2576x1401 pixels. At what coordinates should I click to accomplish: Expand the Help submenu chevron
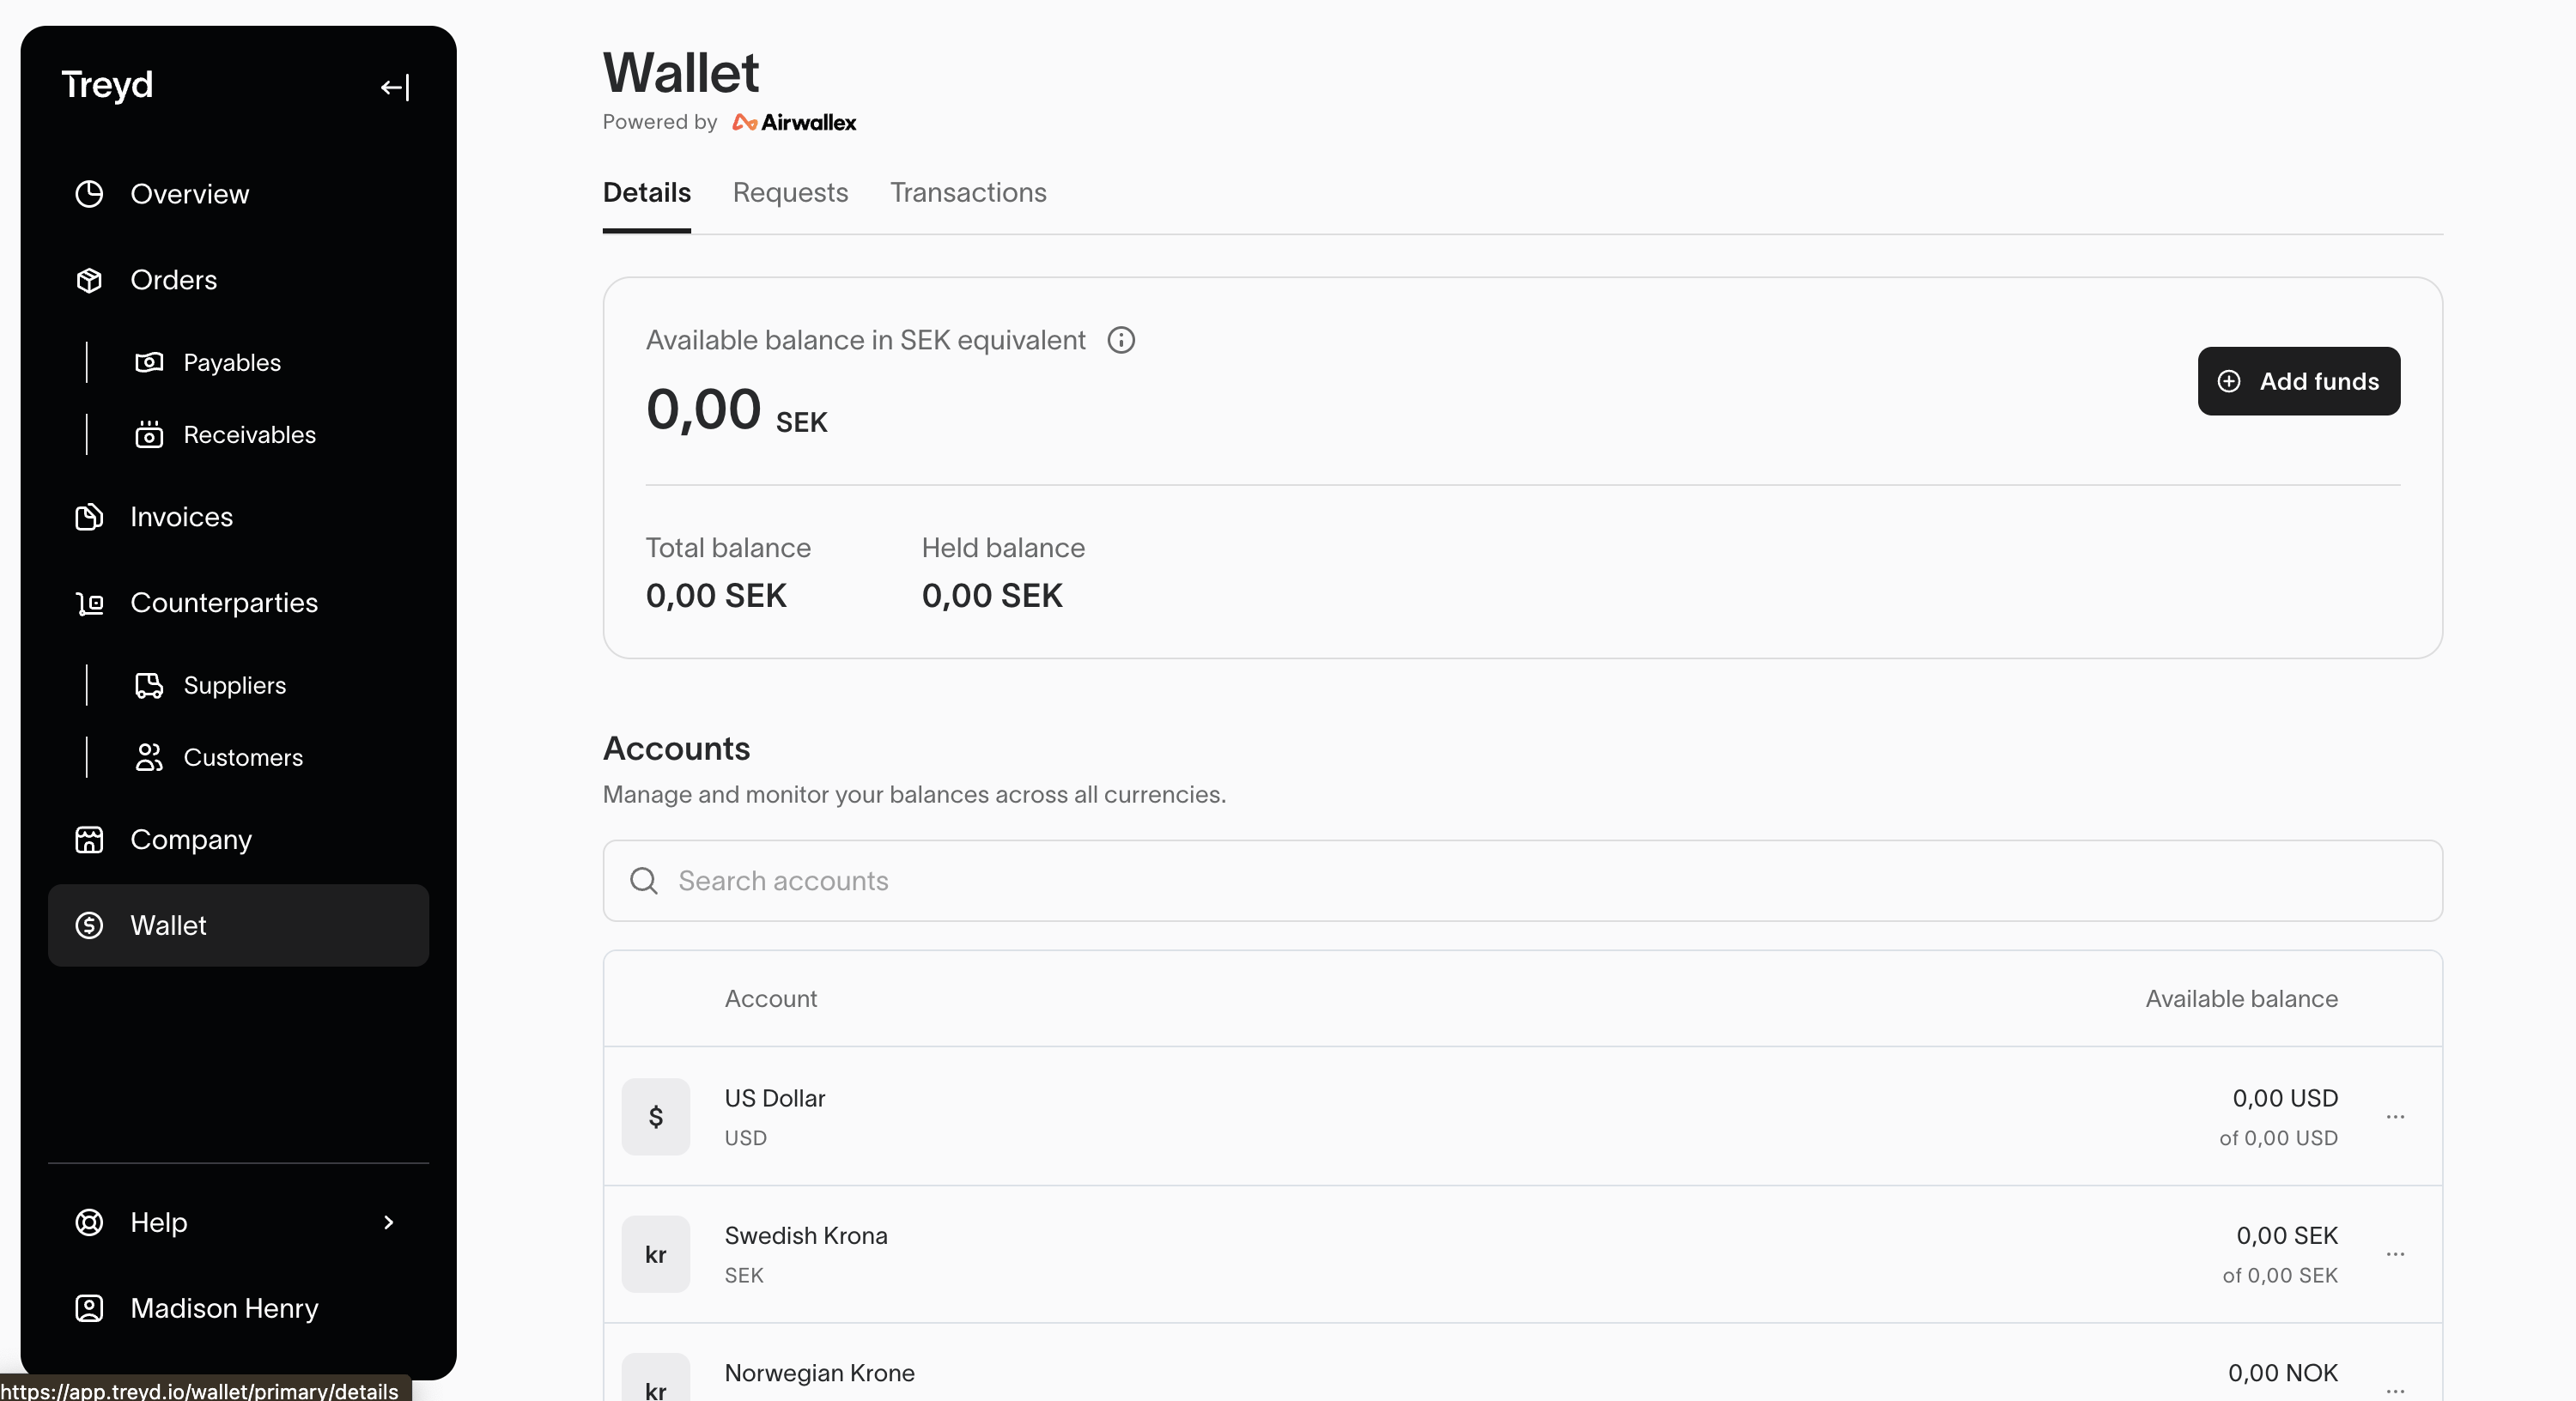389,1222
